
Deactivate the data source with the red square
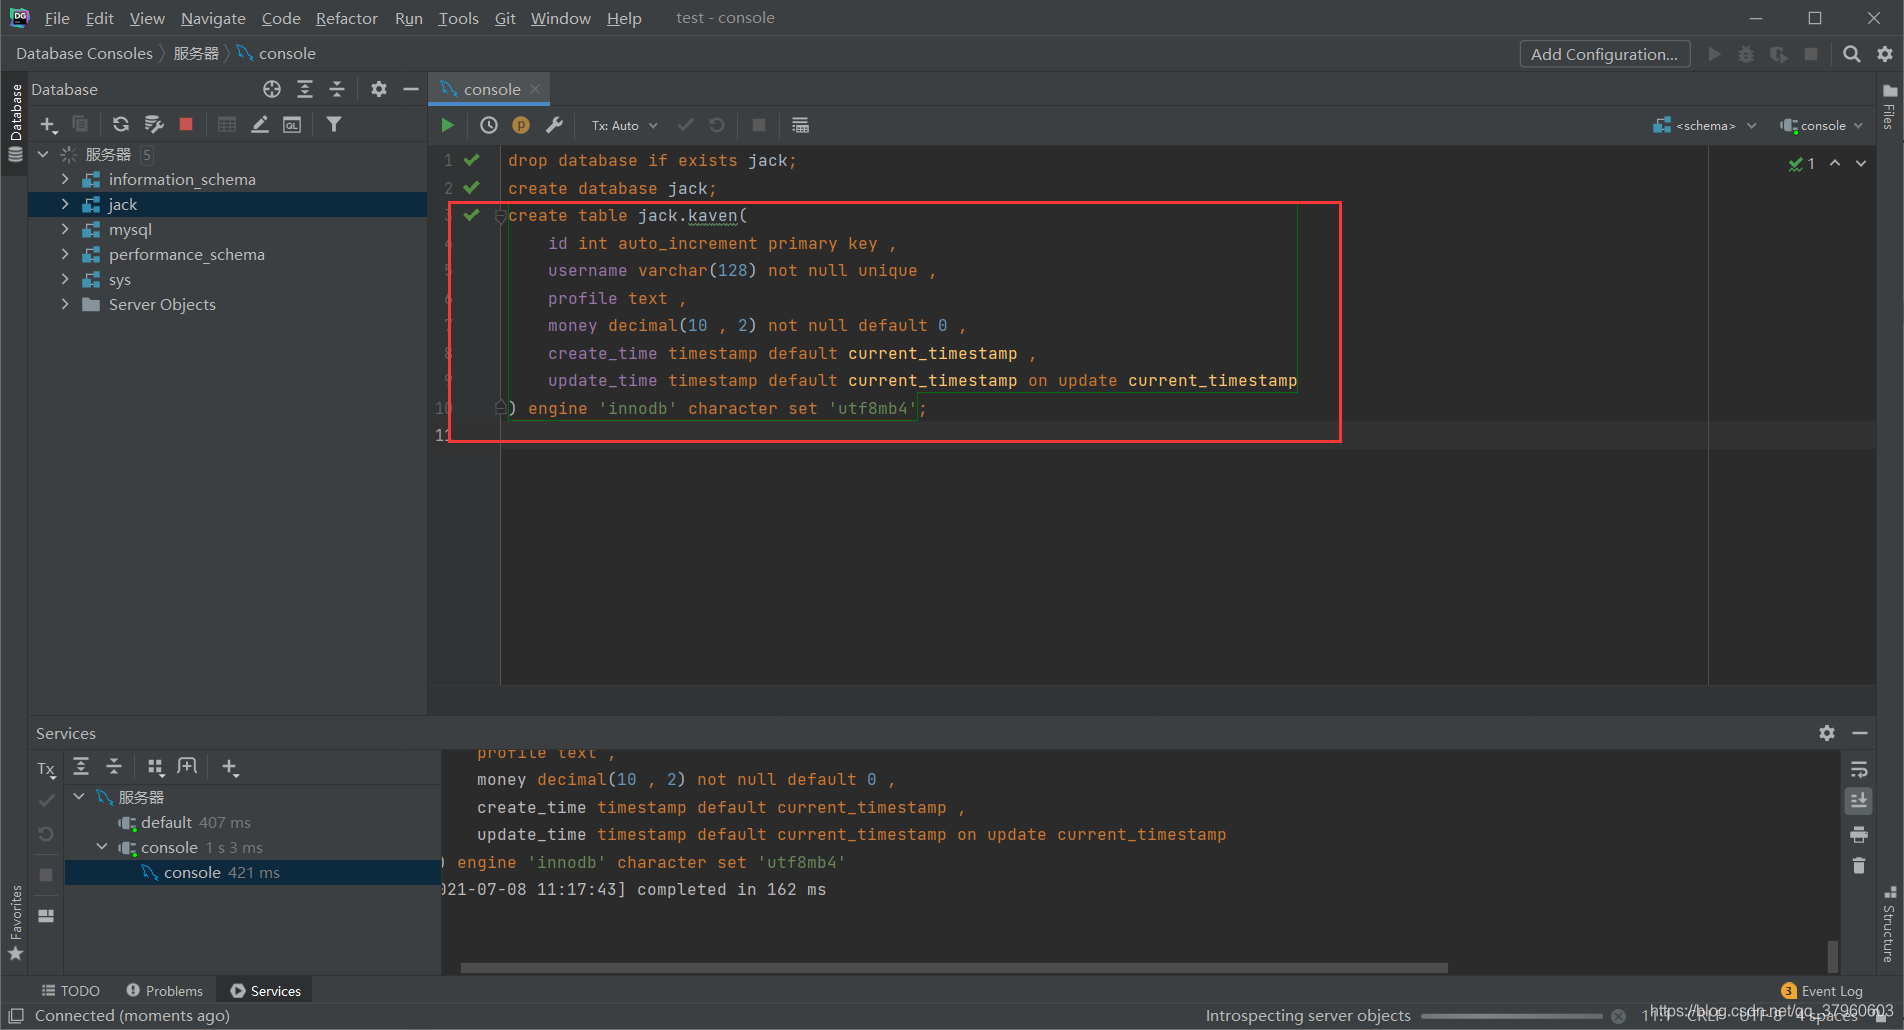pos(186,124)
